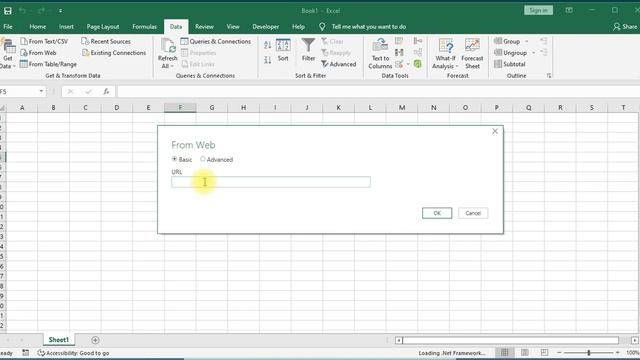The width and height of the screenshot is (640, 360).
Task: Expand the Name Box dropdown
Action: (41, 91)
